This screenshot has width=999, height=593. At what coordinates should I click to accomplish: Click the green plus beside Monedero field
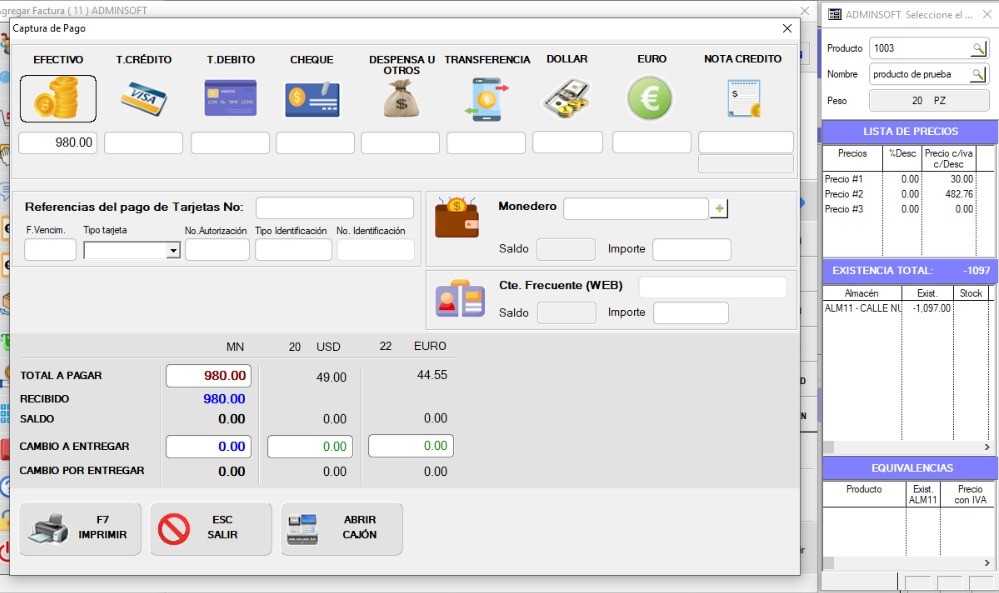(719, 209)
